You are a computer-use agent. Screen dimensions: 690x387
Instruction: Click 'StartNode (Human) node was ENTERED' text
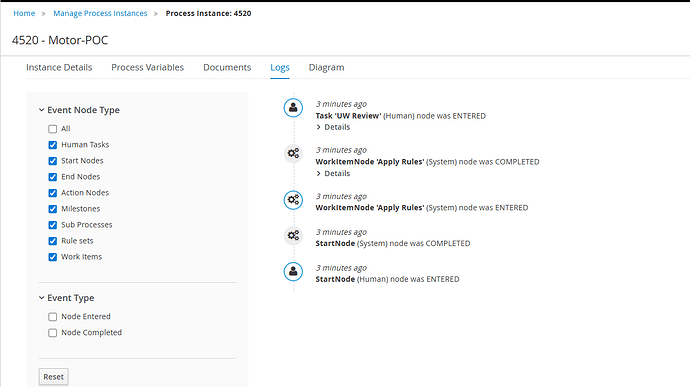387,279
